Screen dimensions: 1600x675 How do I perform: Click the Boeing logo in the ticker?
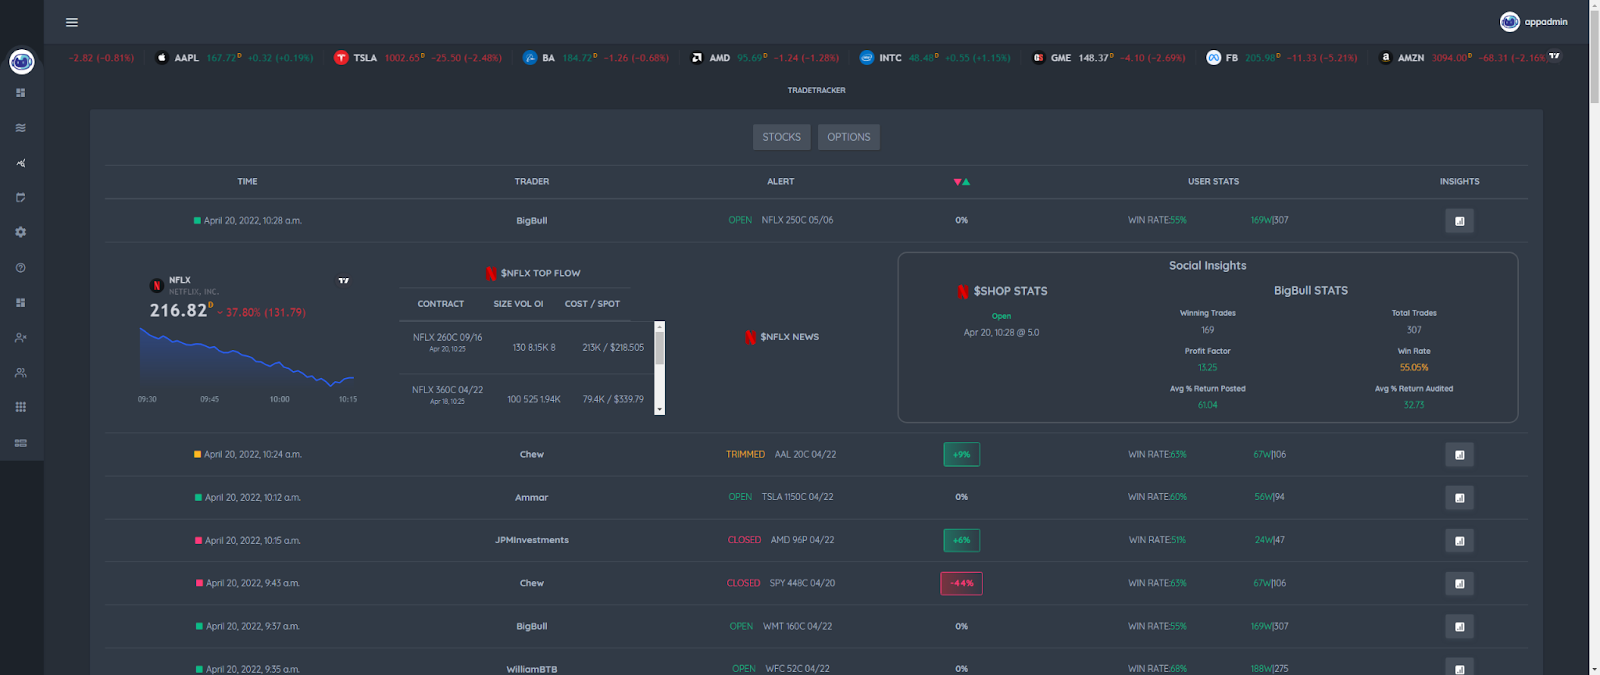click(530, 58)
